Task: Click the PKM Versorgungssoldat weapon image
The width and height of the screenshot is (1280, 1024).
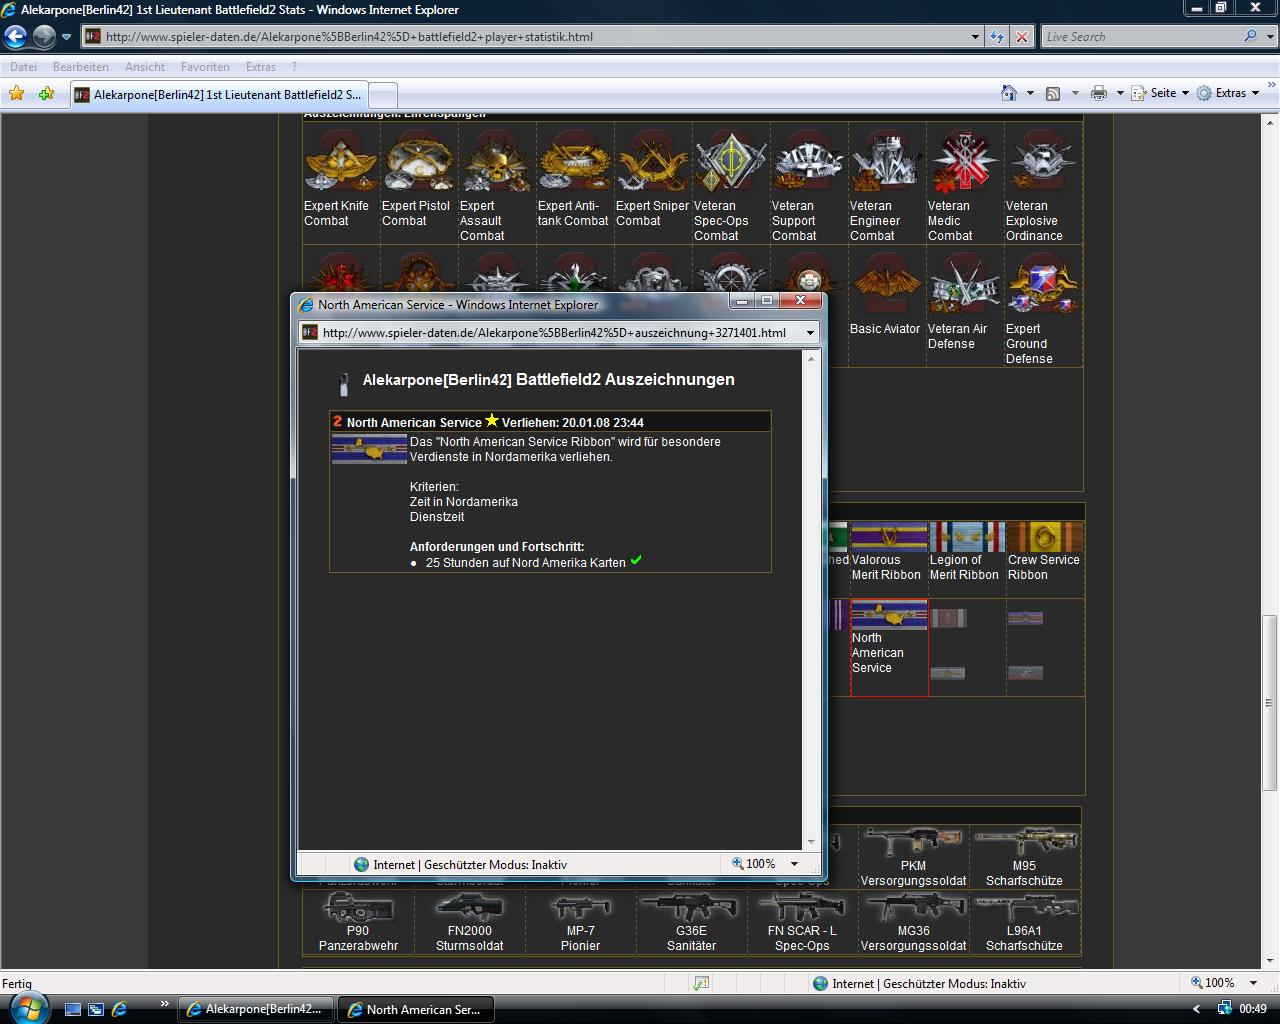Action: coord(913,842)
